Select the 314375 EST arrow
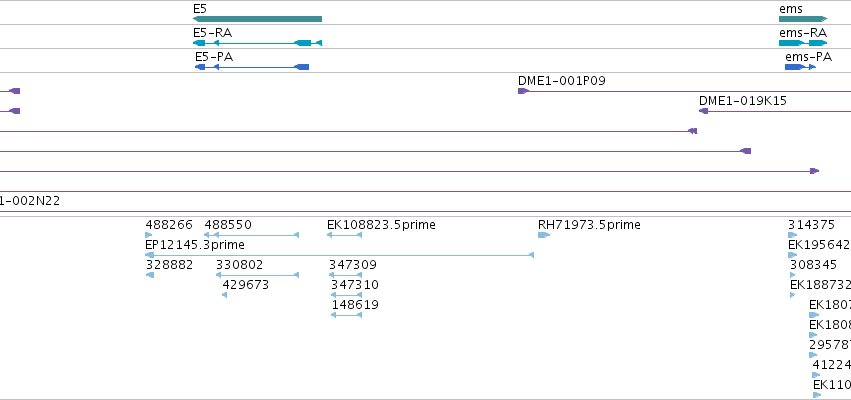851x400 pixels. pos(792,235)
